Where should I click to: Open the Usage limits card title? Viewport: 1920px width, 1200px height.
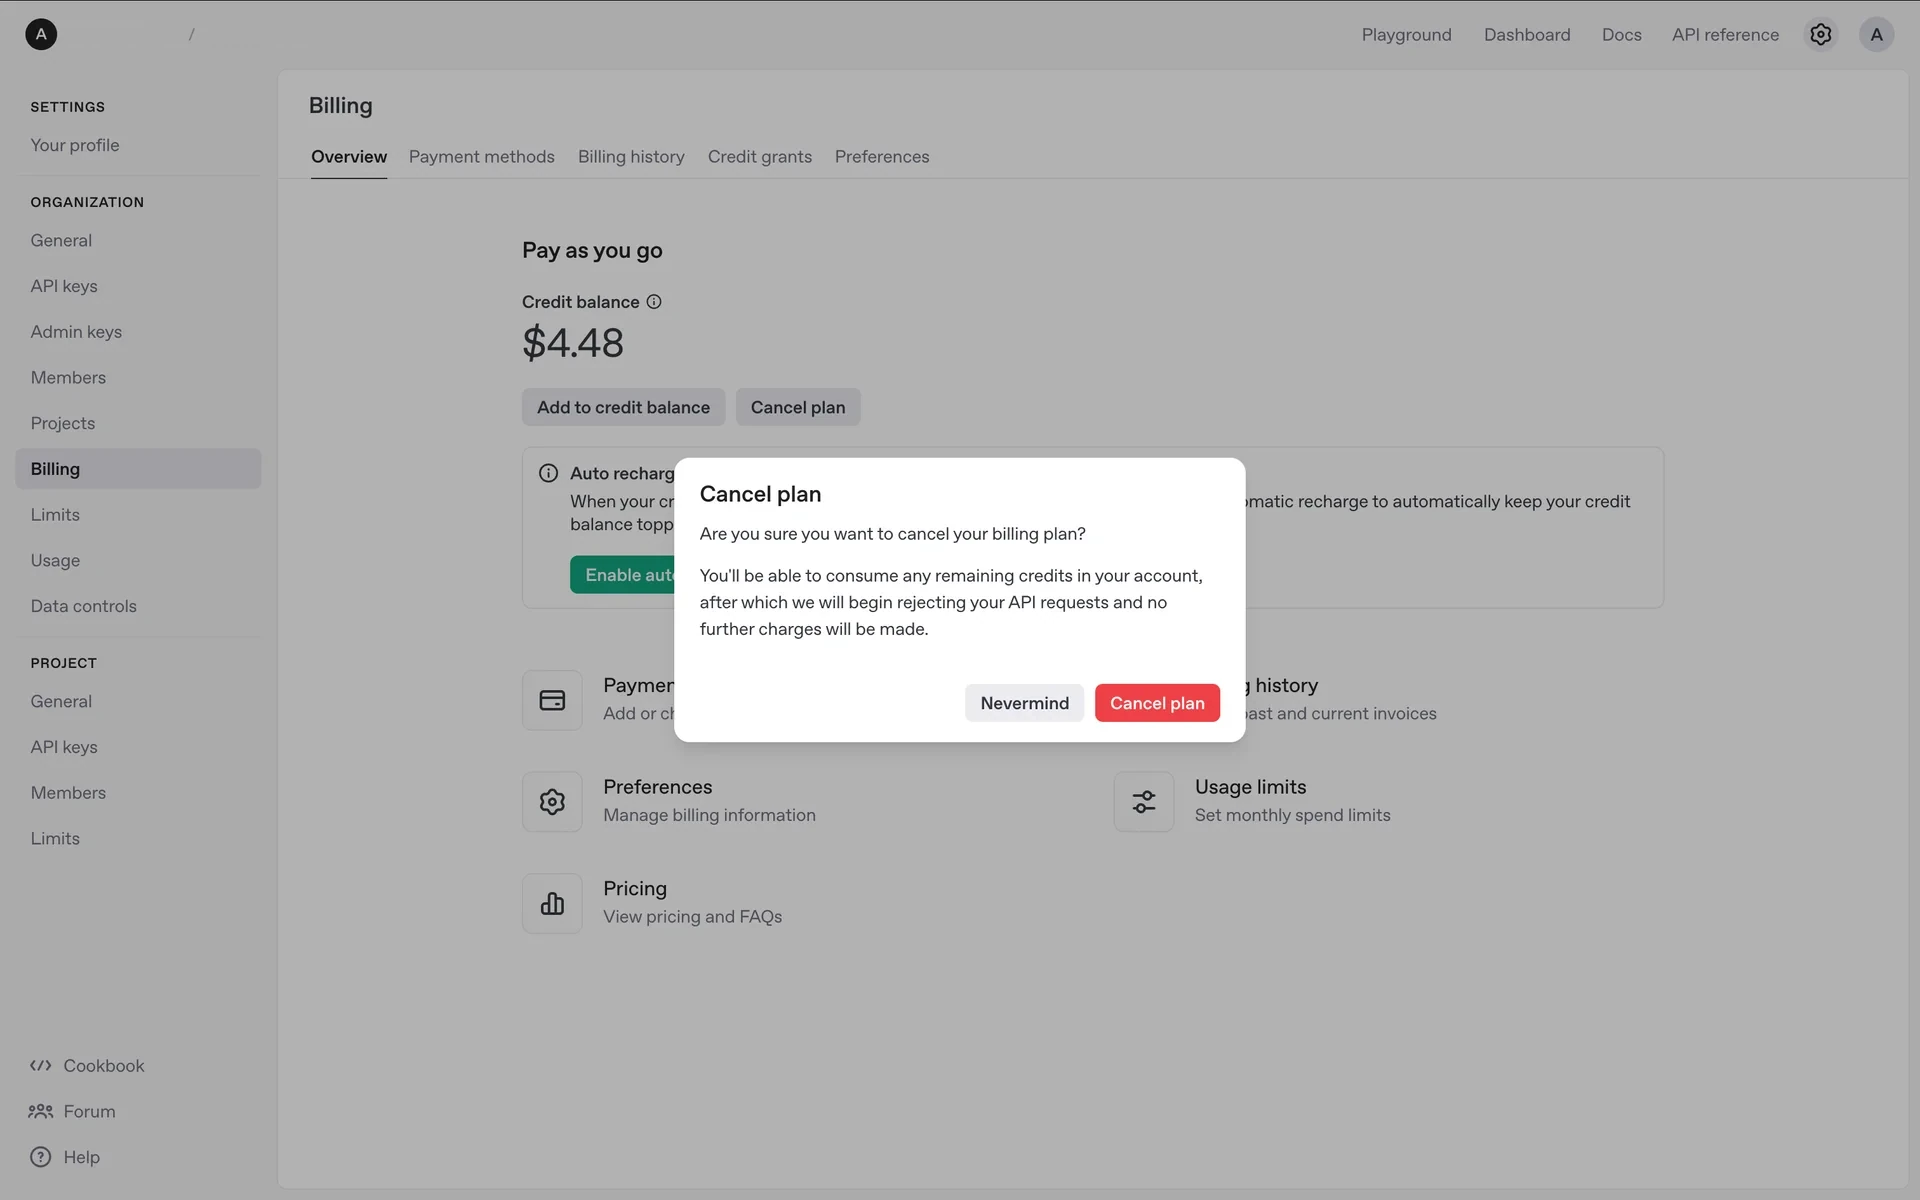[x=1250, y=787]
